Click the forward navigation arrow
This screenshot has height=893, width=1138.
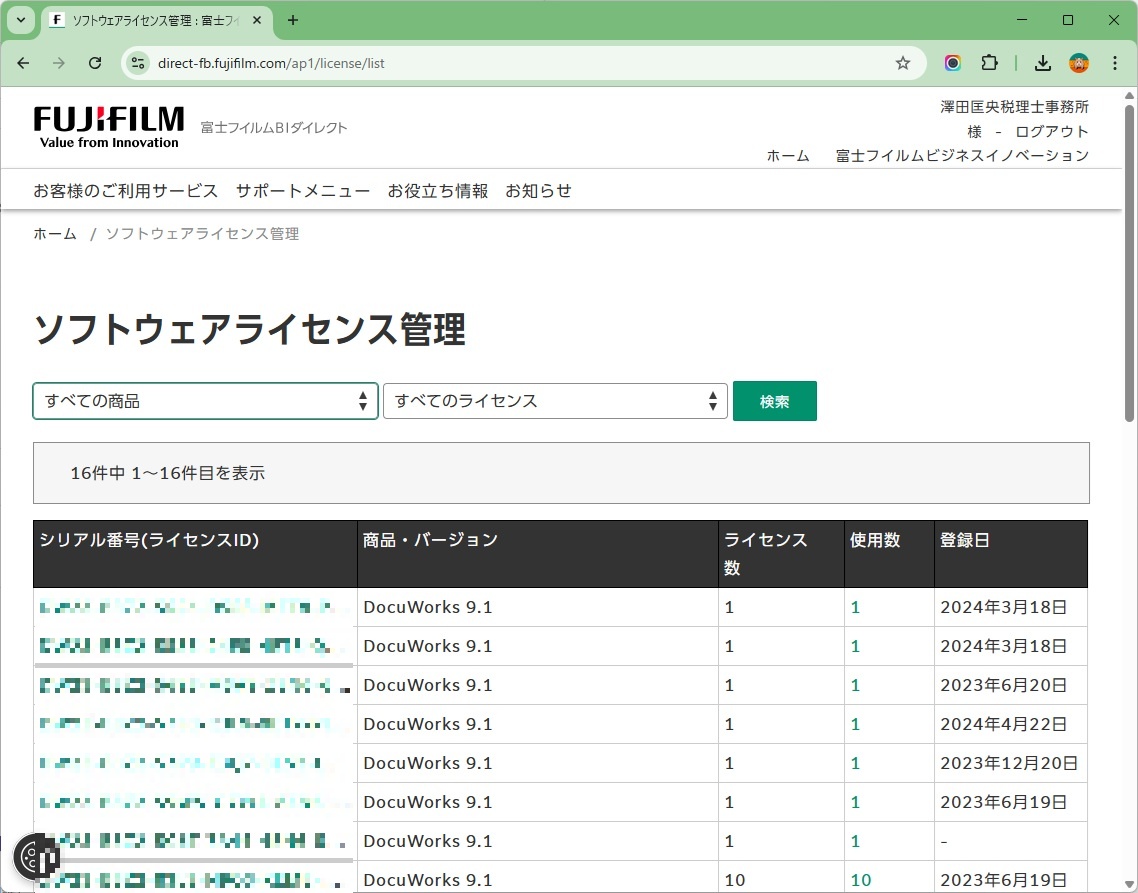59,62
